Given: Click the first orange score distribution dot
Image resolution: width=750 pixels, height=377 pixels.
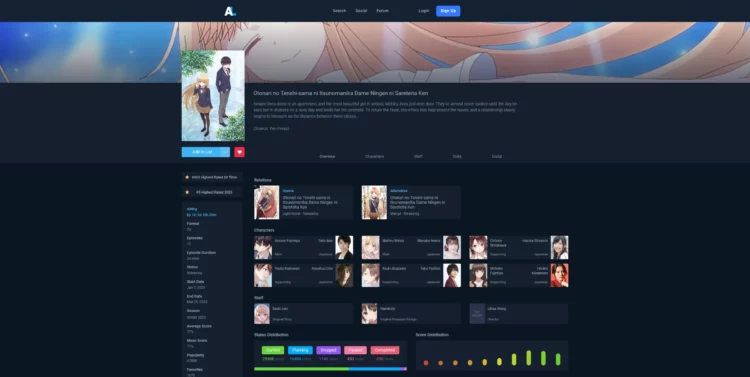Looking at the screenshot, I should 426,363.
